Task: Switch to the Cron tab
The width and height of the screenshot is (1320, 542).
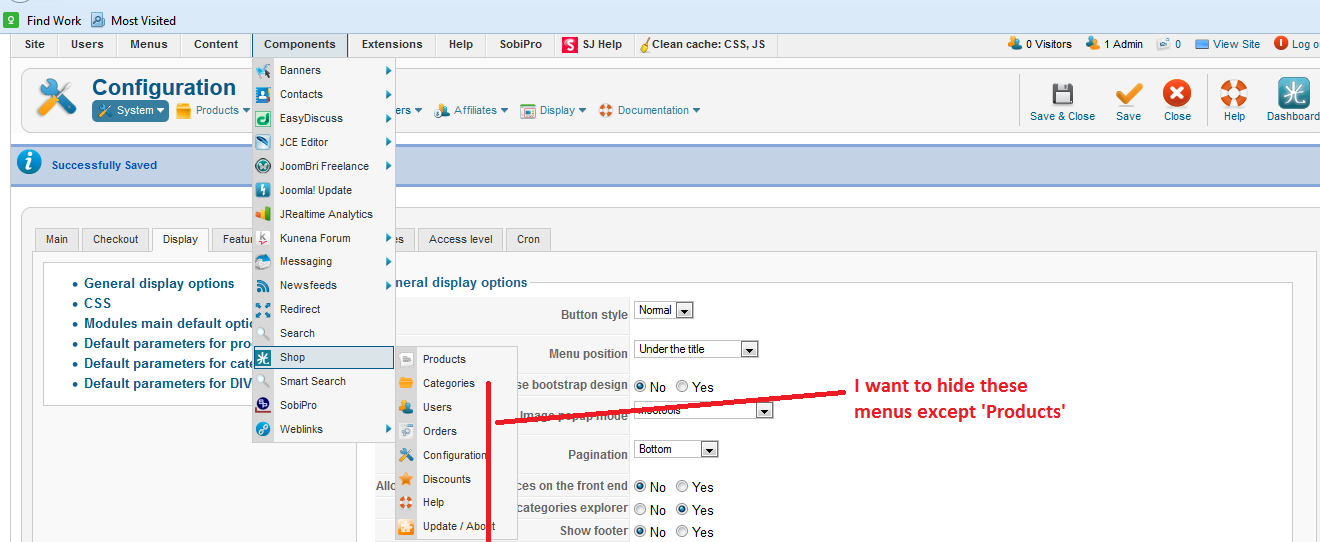Action: coord(529,239)
